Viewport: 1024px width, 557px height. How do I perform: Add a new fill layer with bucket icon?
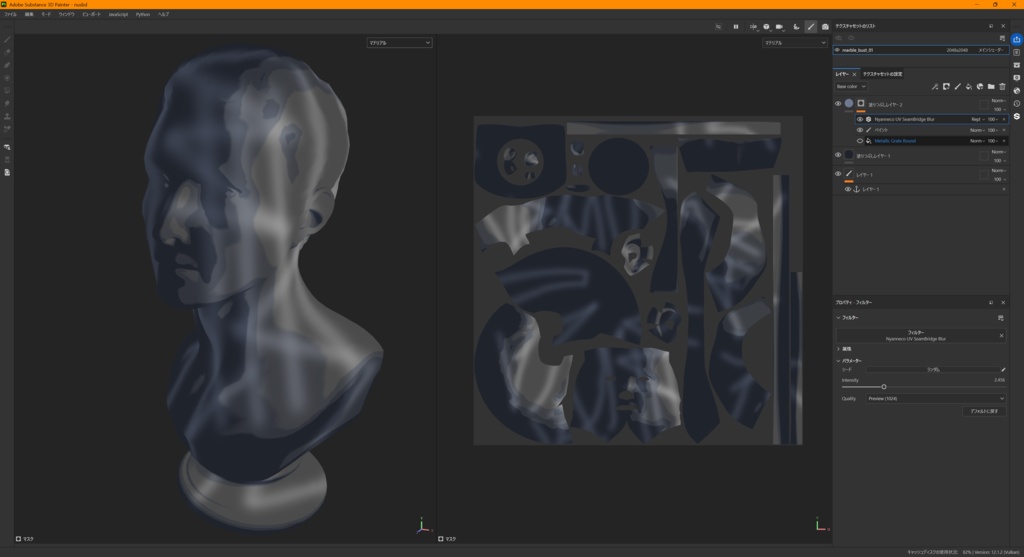click(968, 86)
